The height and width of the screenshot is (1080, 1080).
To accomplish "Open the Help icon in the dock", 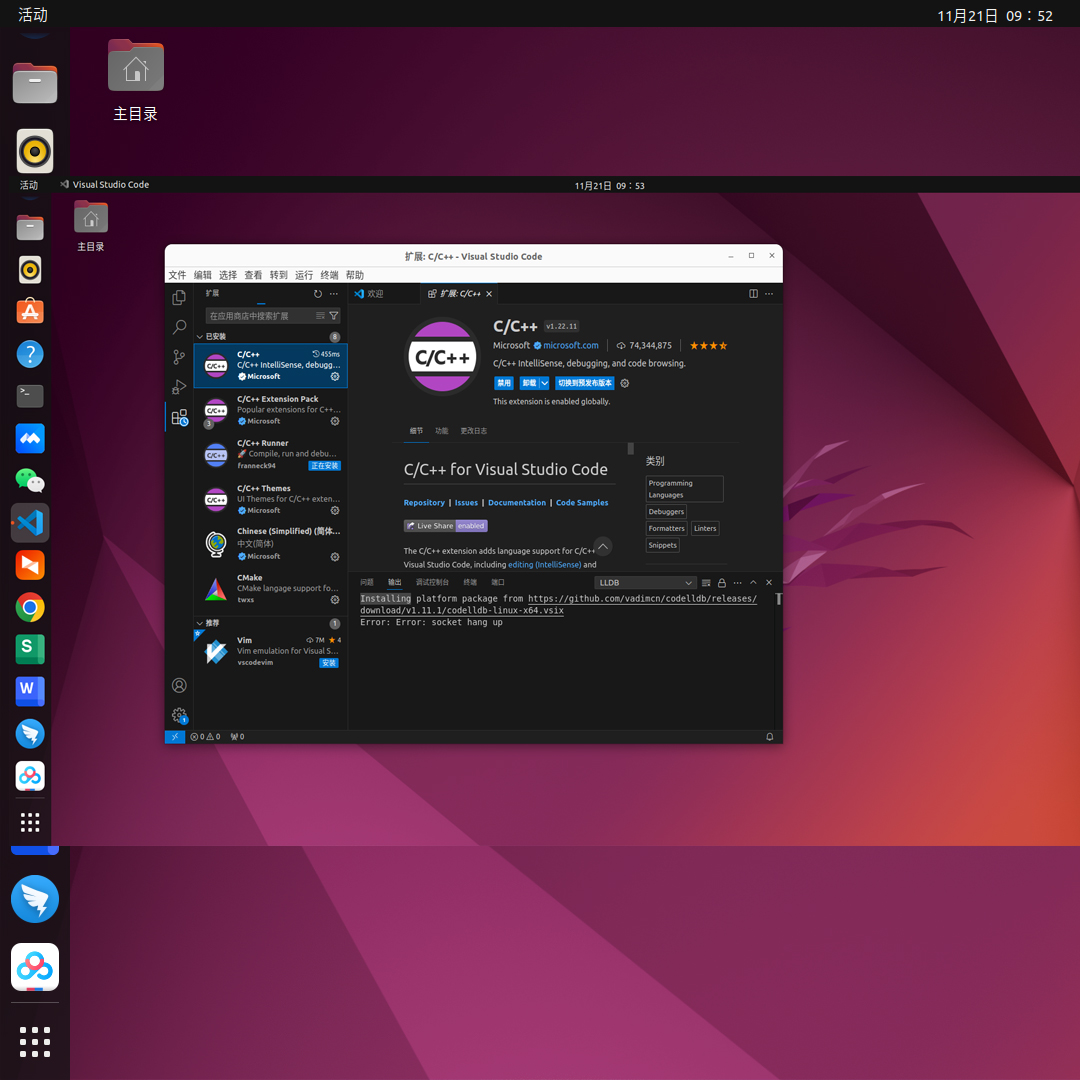I will click(x=30, y=354).
